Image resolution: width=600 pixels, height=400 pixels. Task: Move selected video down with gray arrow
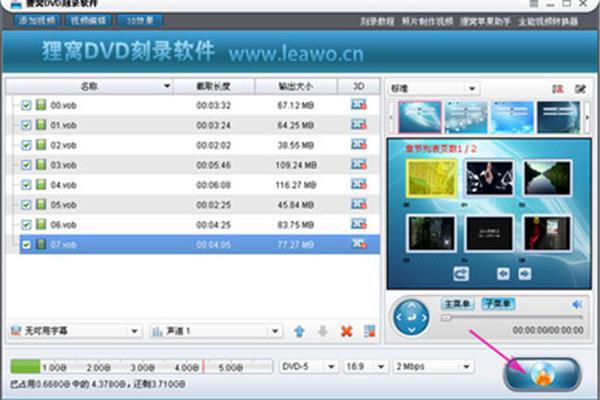point(323,331)
